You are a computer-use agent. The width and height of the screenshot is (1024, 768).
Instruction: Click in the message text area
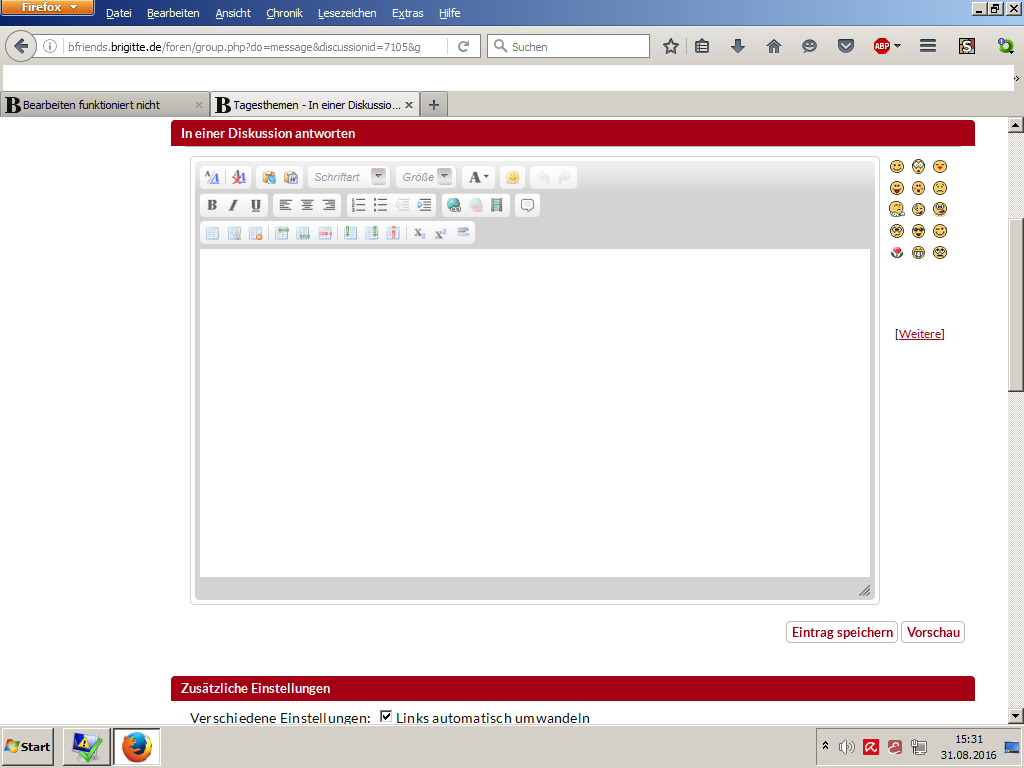(x=534, y=412)
